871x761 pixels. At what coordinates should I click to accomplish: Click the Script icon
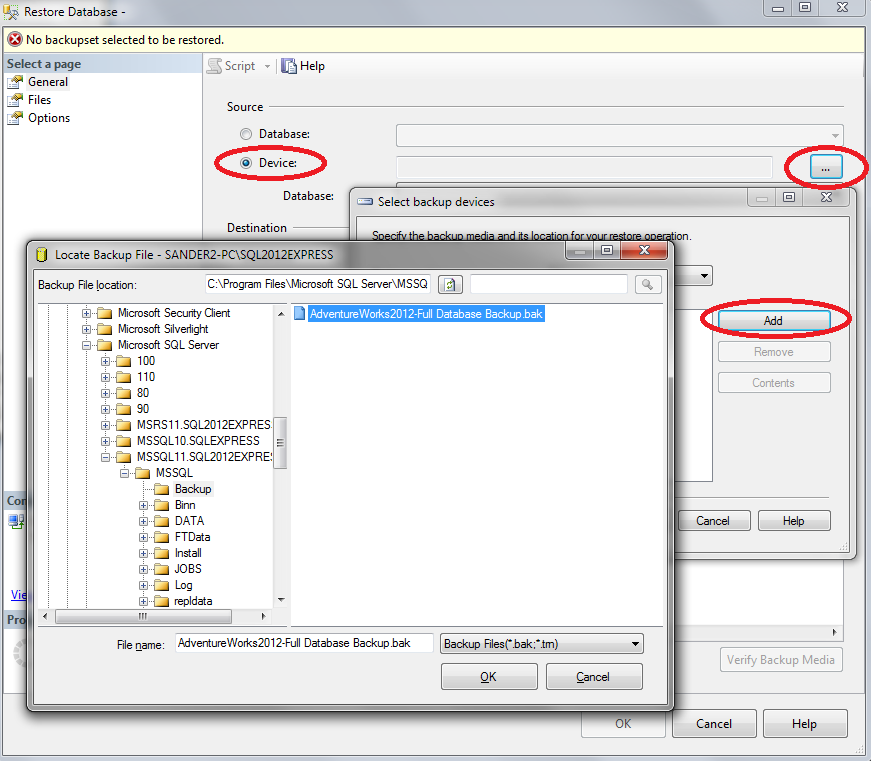[x=215, y=65]
